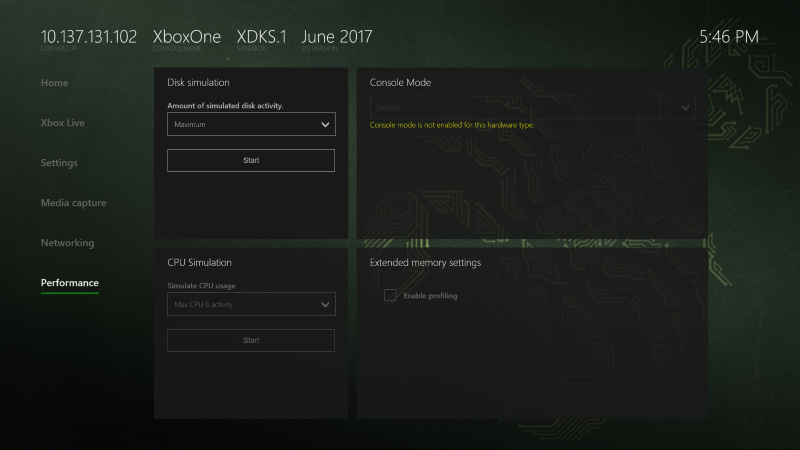Screen dimensions: 800x450
Task: Click OS version June 2017
Action: pos(337,37)
